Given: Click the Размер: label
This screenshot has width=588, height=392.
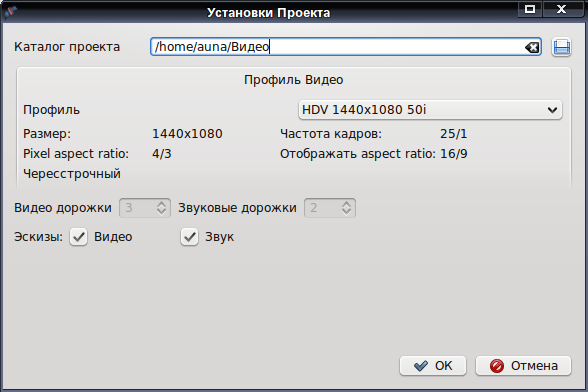Looking at the screenshot, I should 47,134.
